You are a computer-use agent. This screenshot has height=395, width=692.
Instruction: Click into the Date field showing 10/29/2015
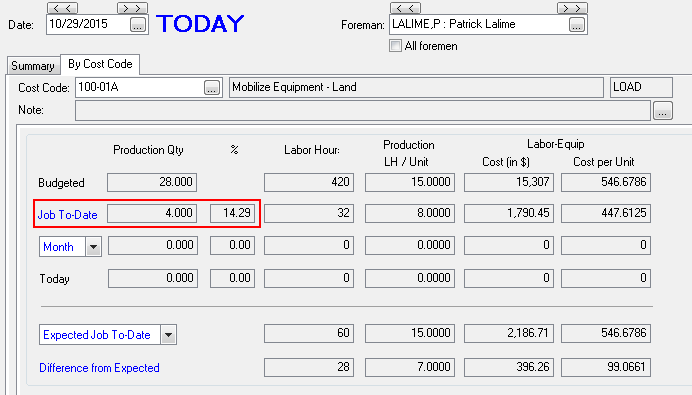[88, 24]
